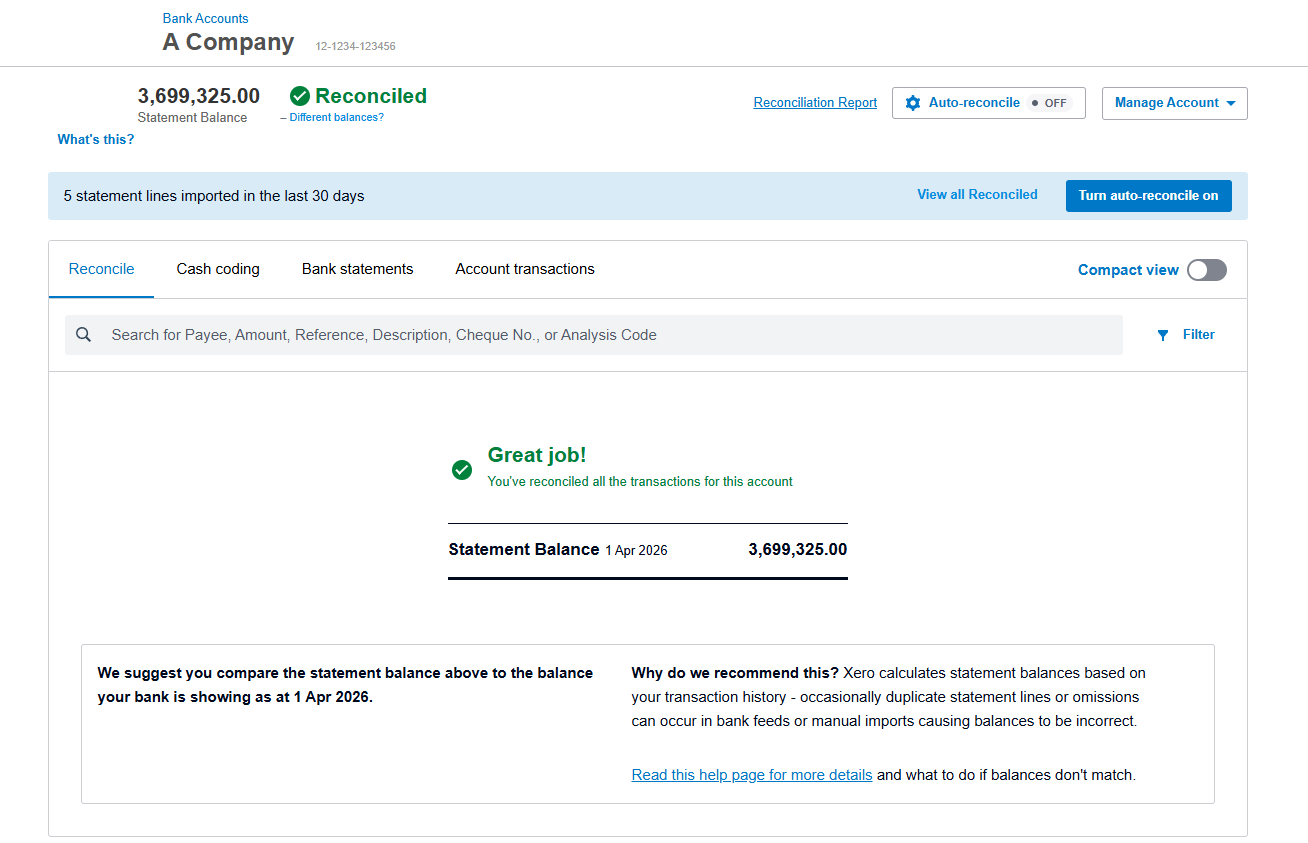The image size is (1308, 843).
Task: Click the top 3,699,325.00 statement balance
Action: (x=199, y=96)
